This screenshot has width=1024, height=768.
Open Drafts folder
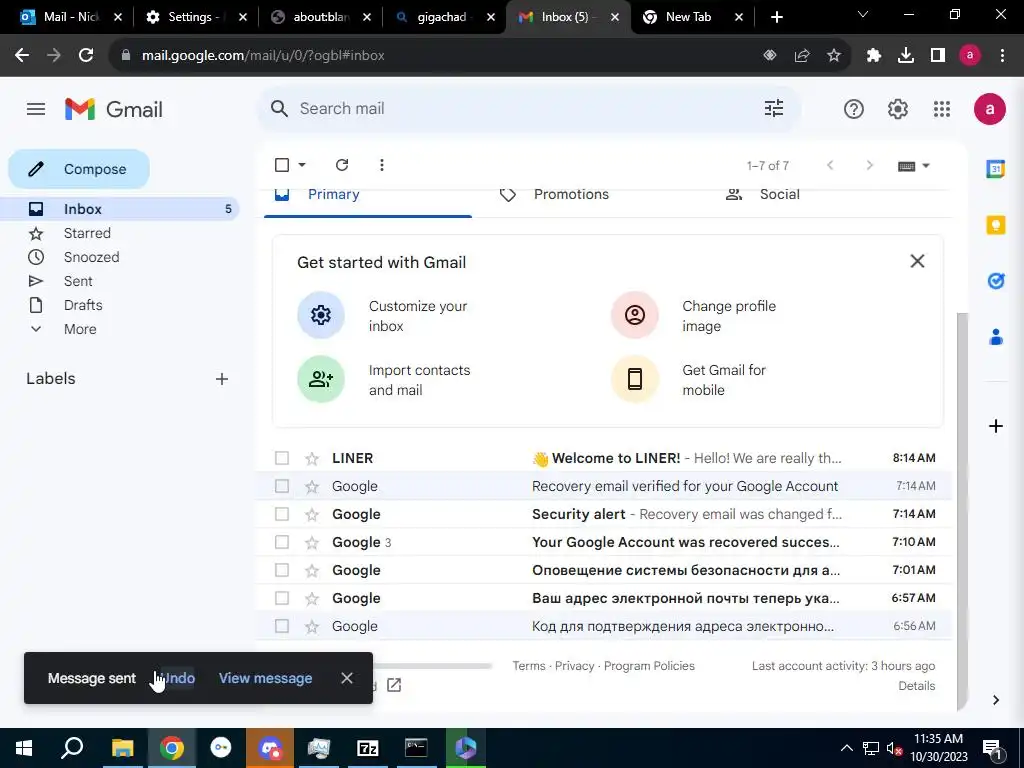[x=83, y=305]
